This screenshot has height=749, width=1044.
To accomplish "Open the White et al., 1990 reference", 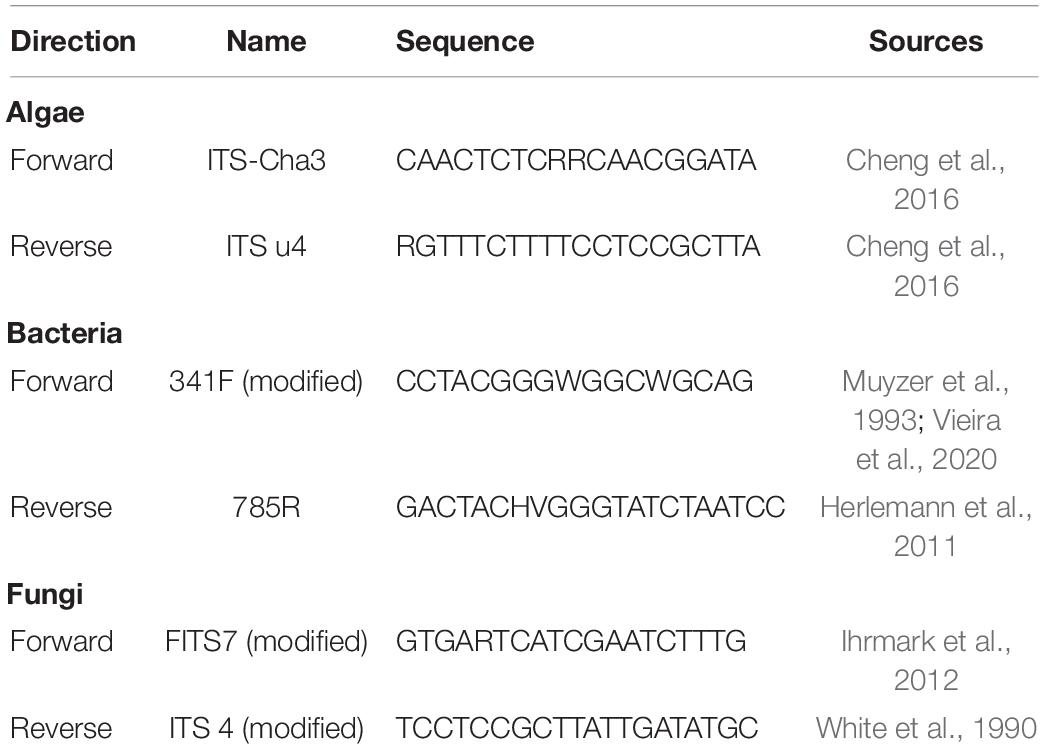I will 925,728.
